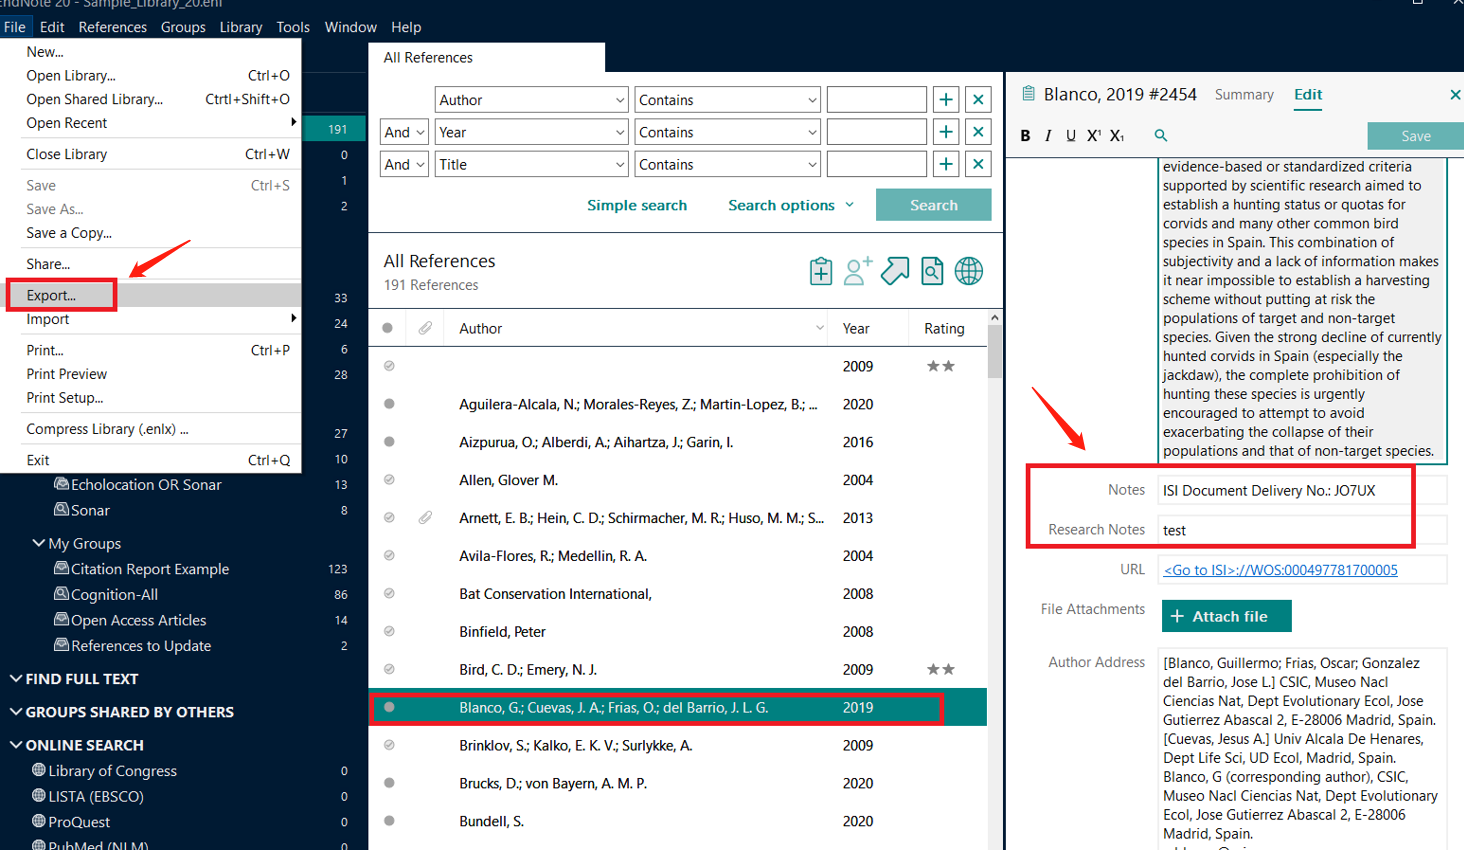
Task: Expand the Search options dropdown
Action: coord(791,205)
